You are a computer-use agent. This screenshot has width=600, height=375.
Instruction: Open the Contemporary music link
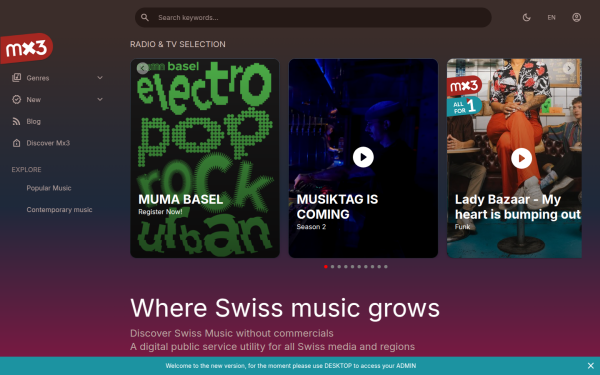pyautogui.click(x=59, y=210)
